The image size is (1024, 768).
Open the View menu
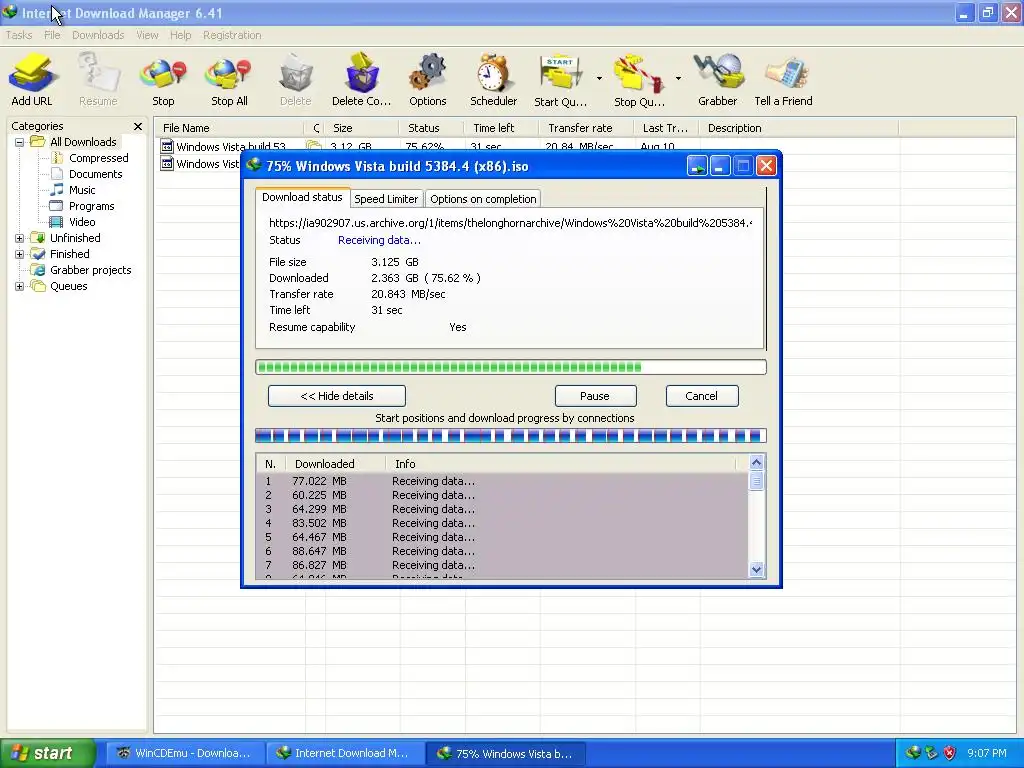coord(147,35)
